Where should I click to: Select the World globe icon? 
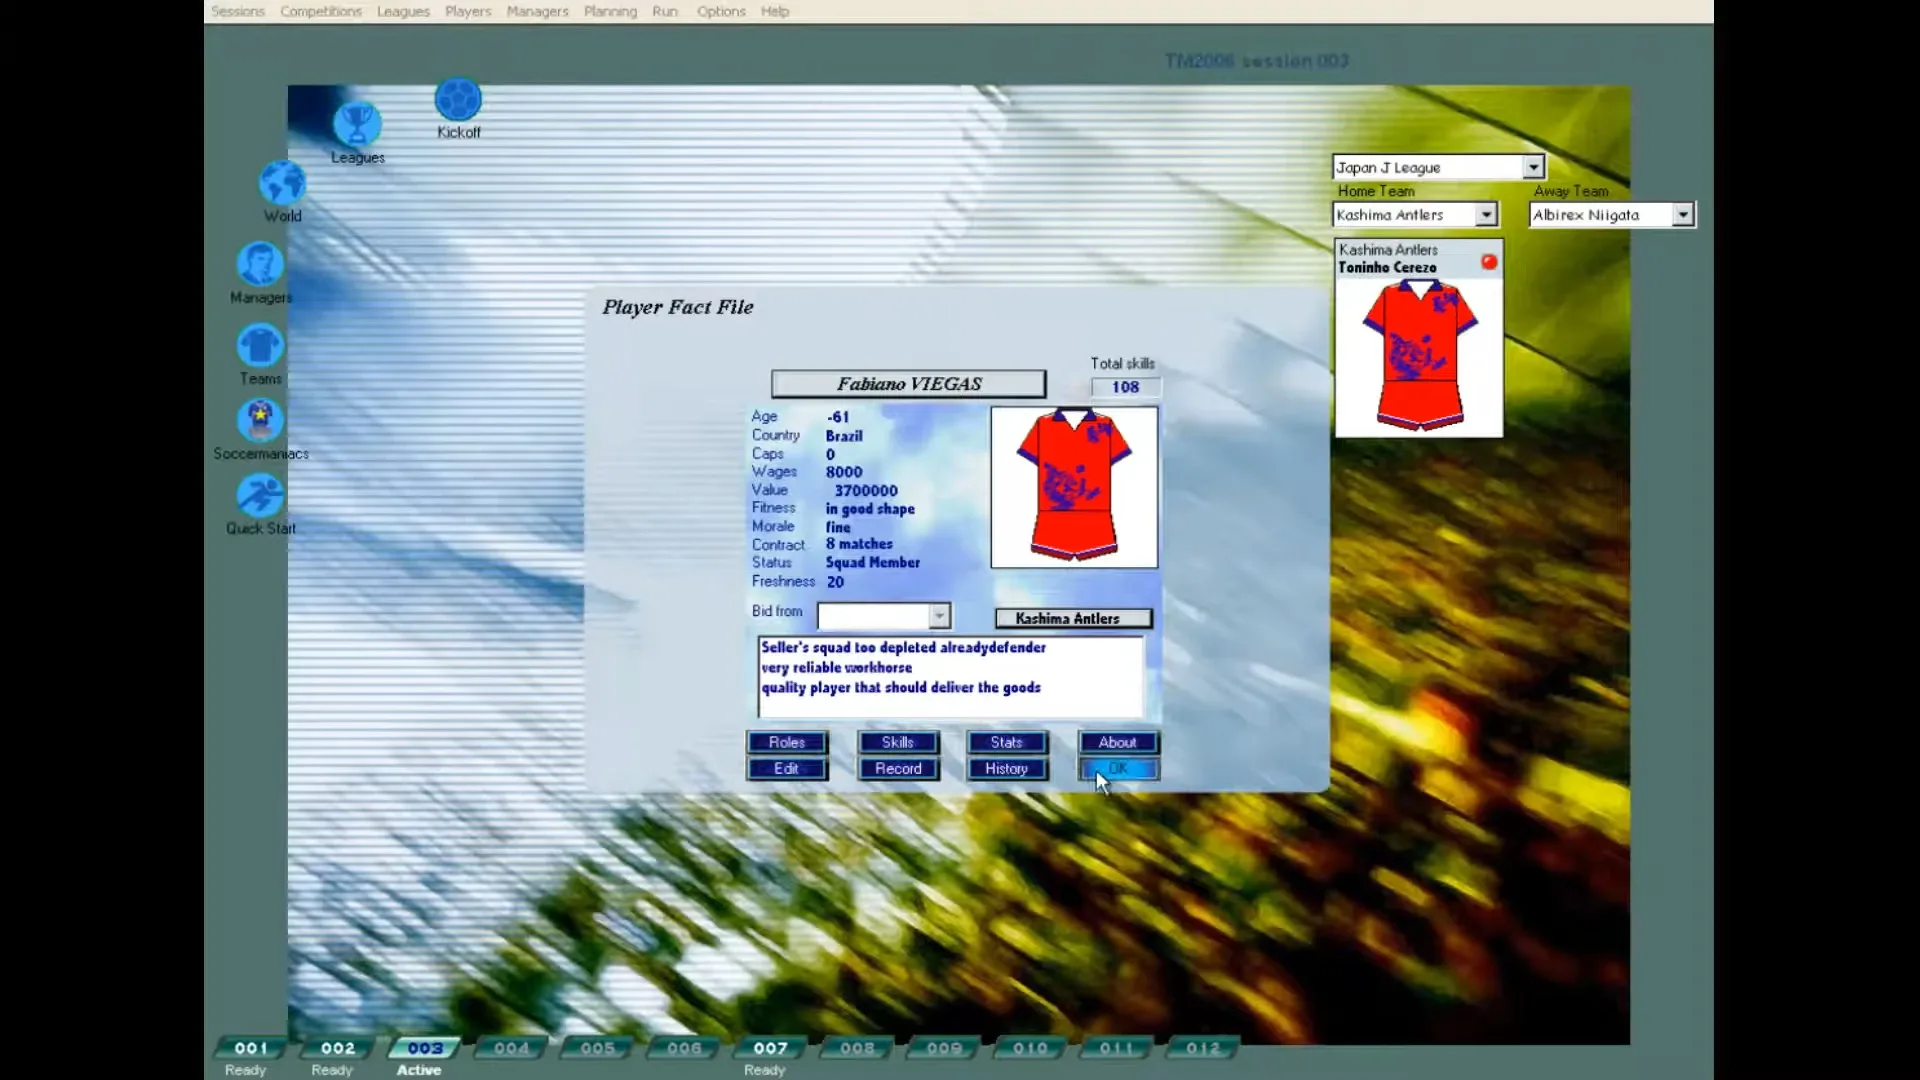coord(281,183)
